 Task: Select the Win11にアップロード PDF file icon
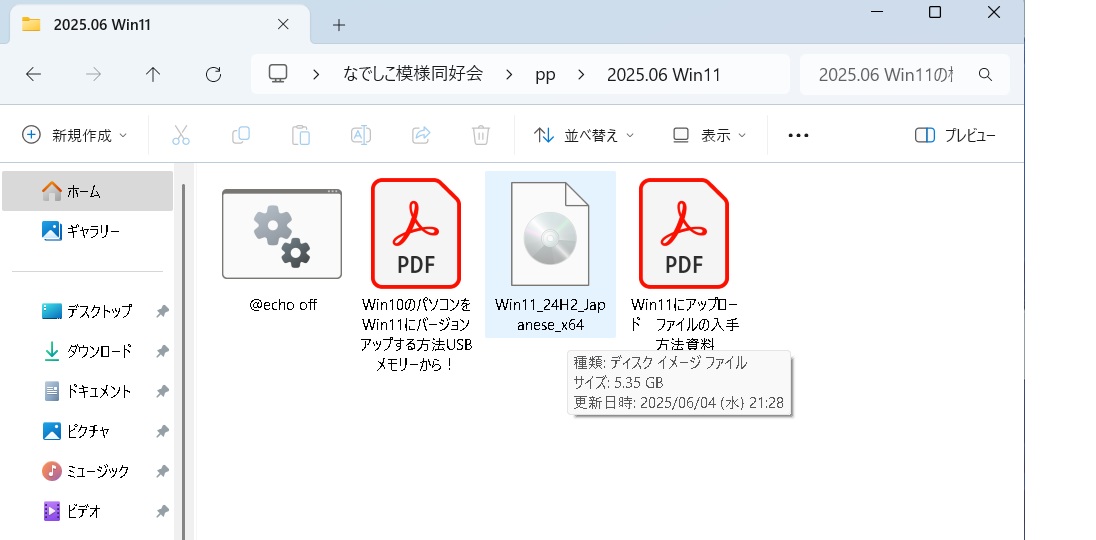click(x=684, y=233)
